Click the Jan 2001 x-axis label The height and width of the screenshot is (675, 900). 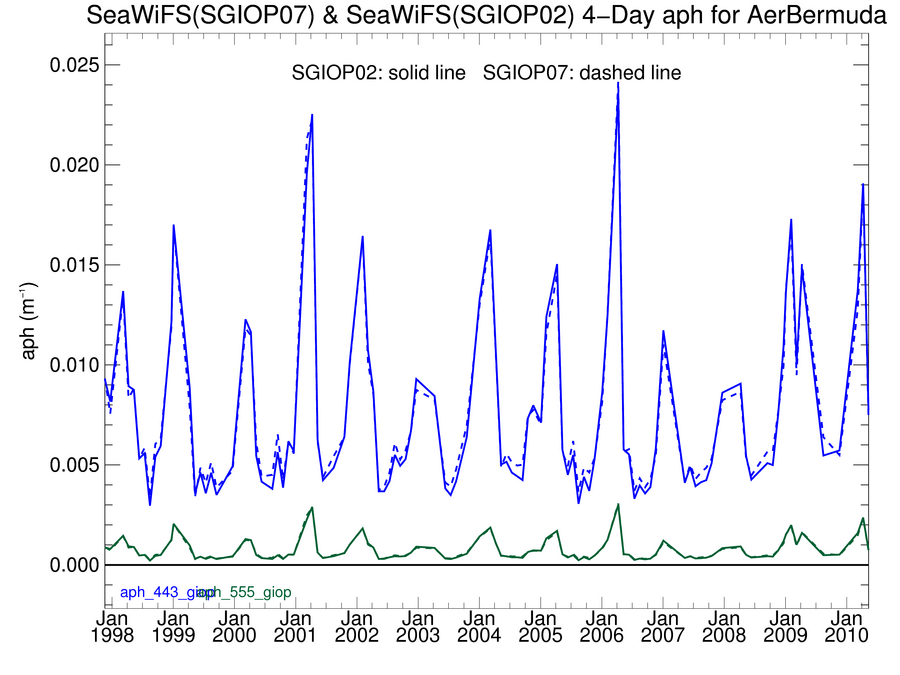pos(296,627)
